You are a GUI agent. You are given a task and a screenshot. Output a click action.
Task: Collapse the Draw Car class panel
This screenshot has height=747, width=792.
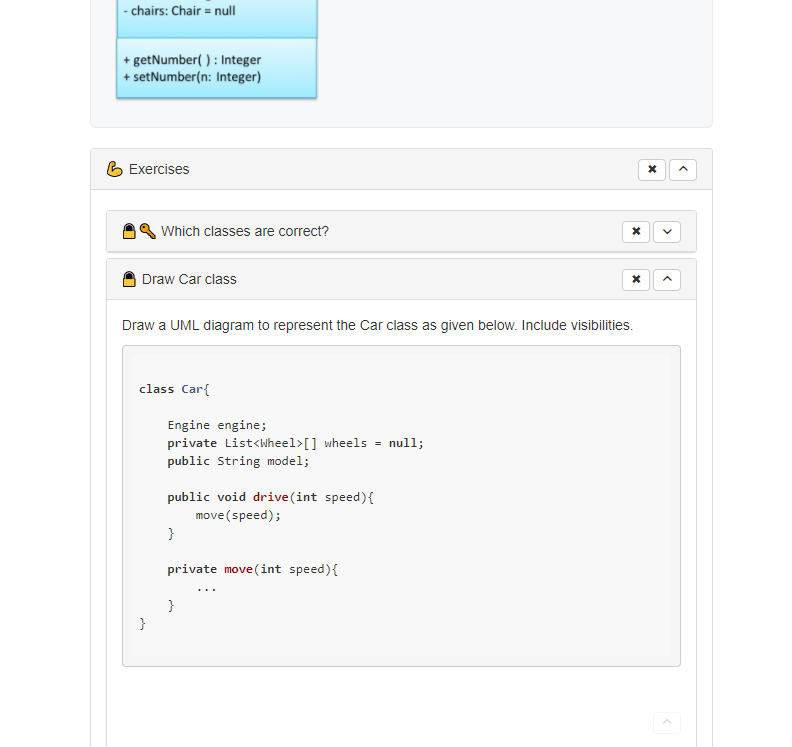pyautogui.click(x=667, y=280)
